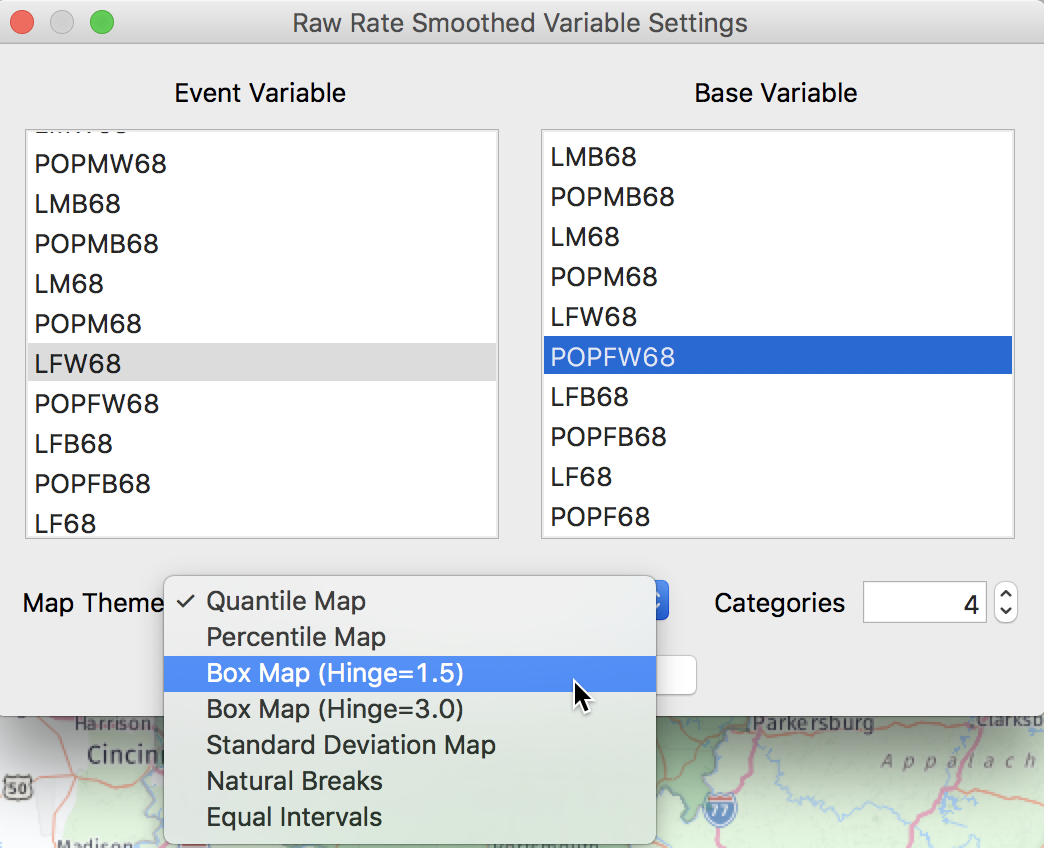Screen dimensions: 1044x848
Task: Select LMB68 in Event Variable list
Action: [x=262, y=204]
